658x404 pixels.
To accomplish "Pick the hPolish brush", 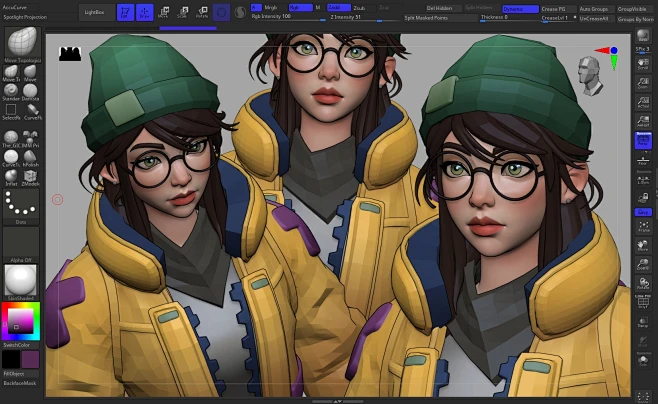I will [30, 159].
